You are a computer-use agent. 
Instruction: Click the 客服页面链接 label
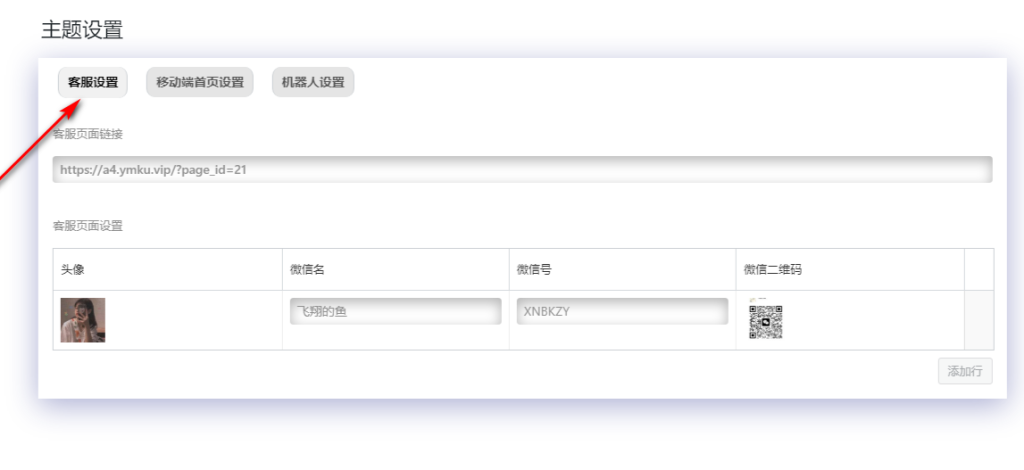tap(88, 134)
